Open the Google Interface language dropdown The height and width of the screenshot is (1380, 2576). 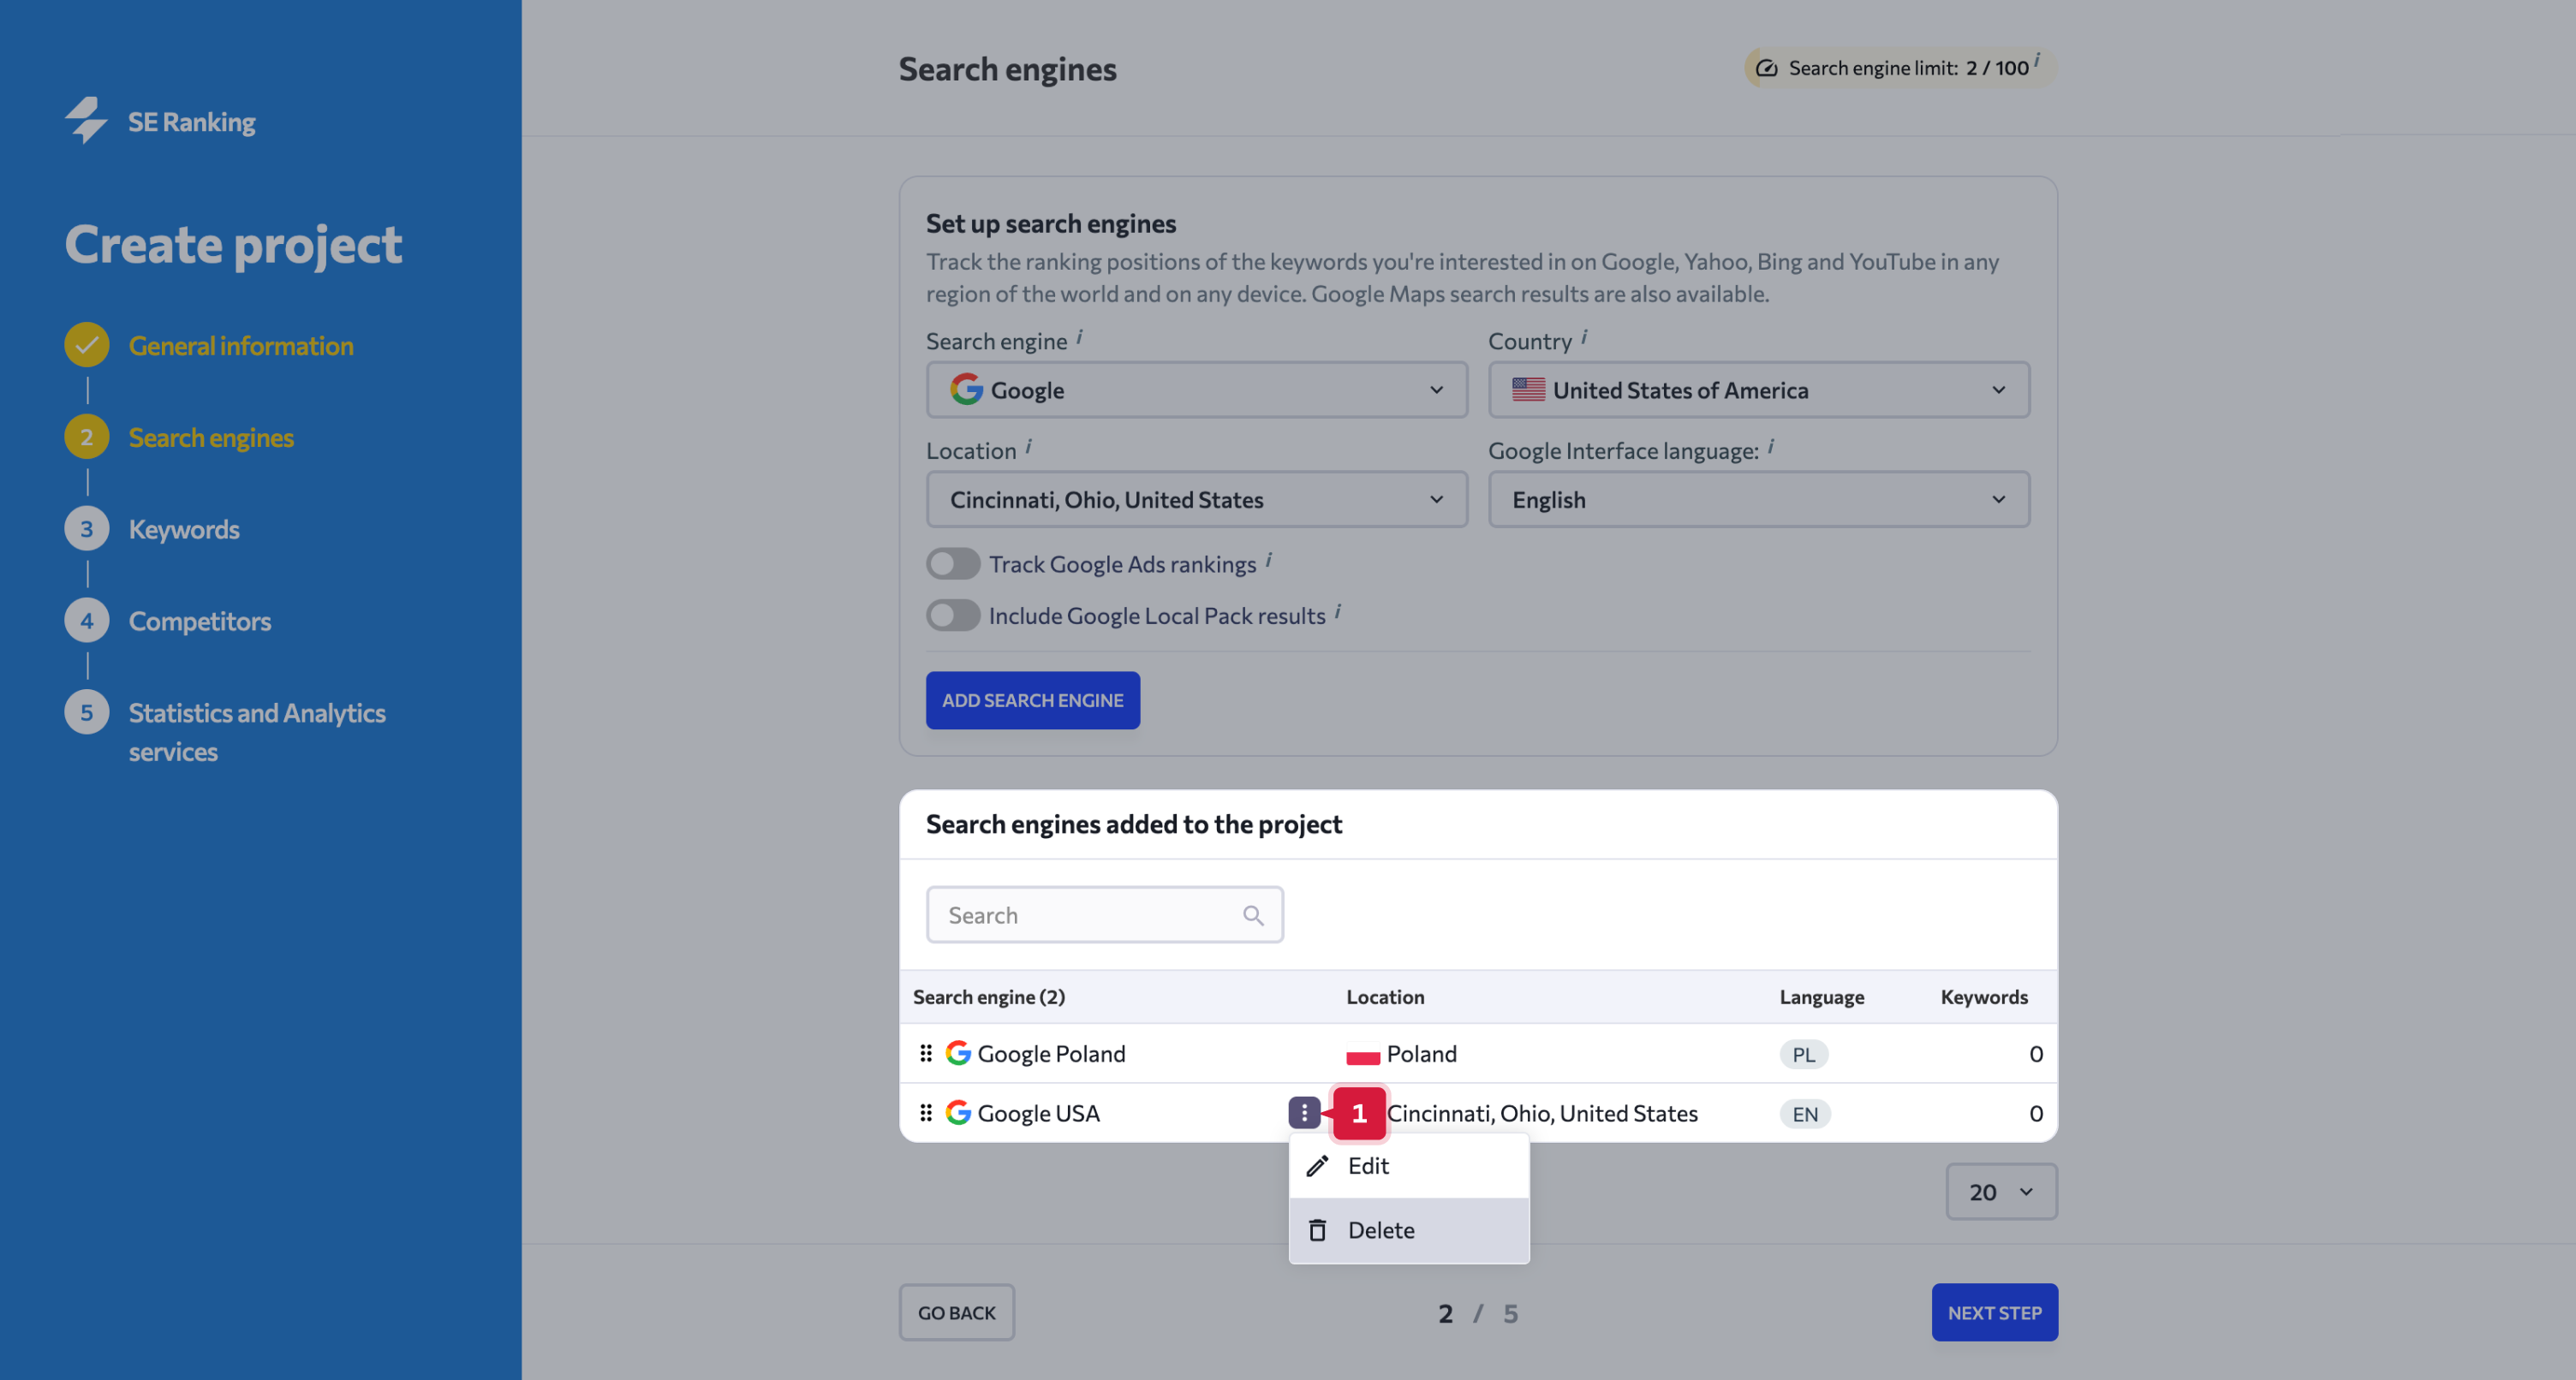[1758, 499]
